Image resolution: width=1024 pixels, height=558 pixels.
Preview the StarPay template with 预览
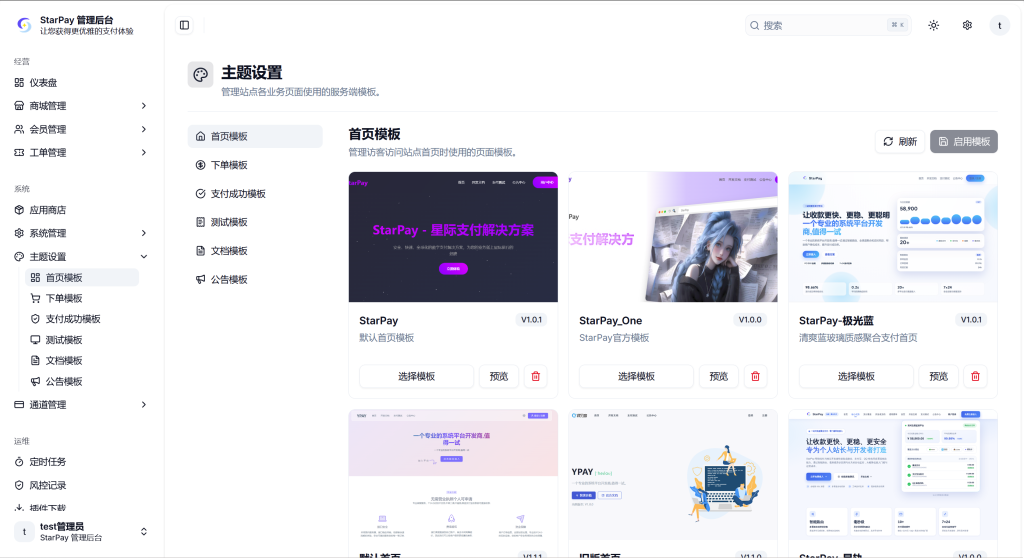point(499,376)
